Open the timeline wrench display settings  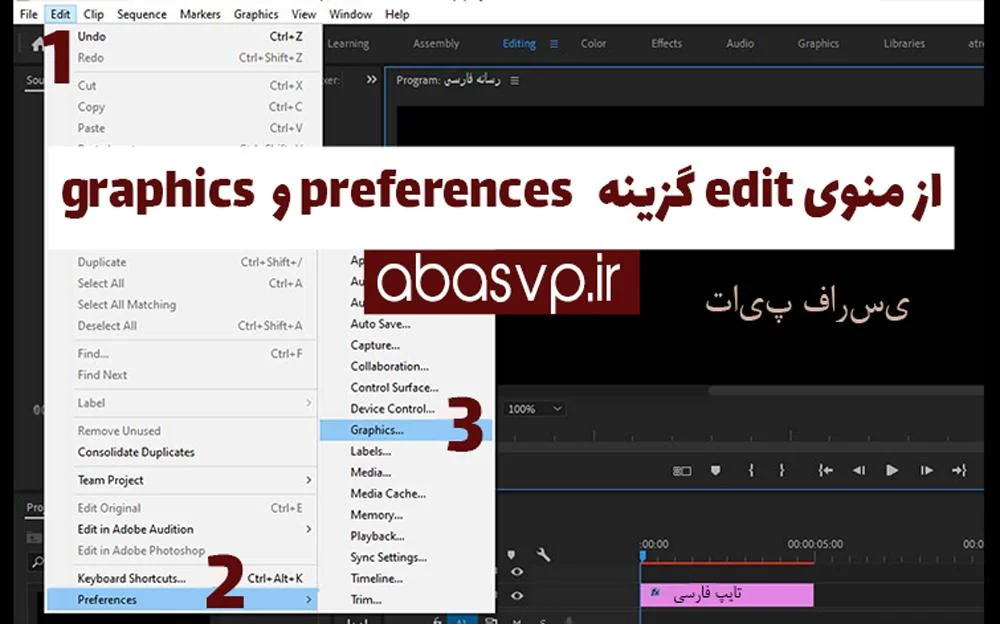click(x=543, y=554)
